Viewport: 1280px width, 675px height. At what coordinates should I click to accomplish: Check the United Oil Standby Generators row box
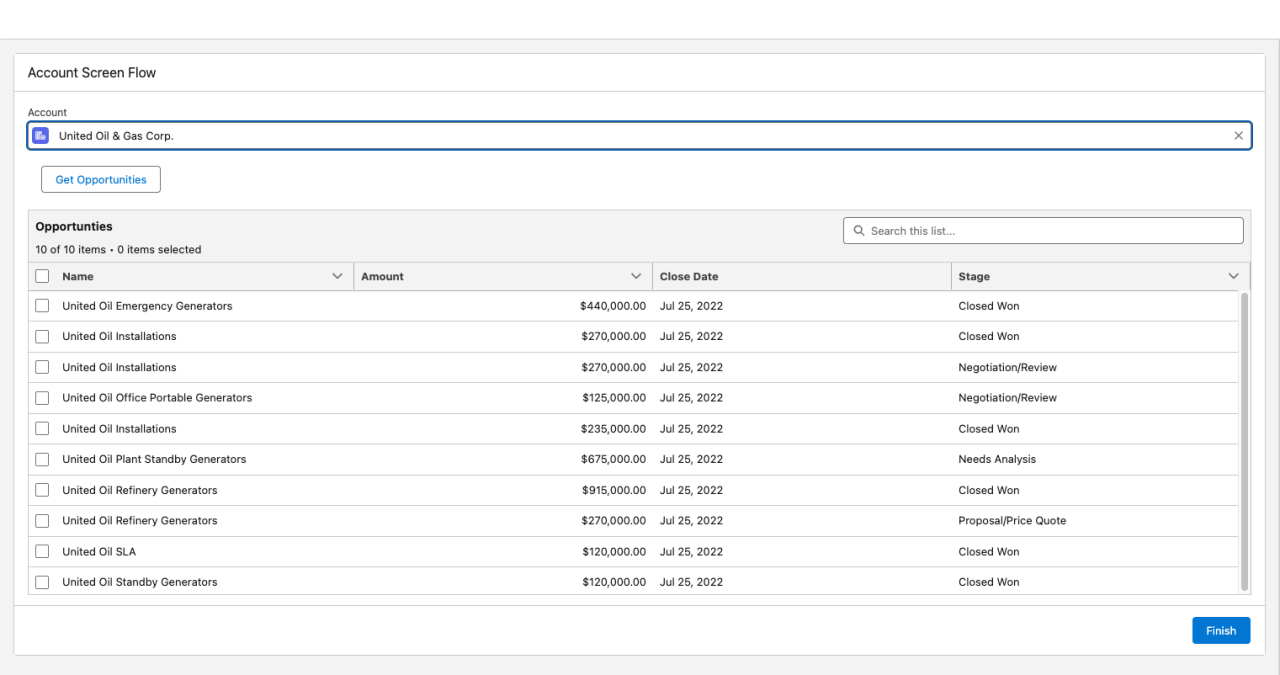pyautogui.click(x=42, y=582)
